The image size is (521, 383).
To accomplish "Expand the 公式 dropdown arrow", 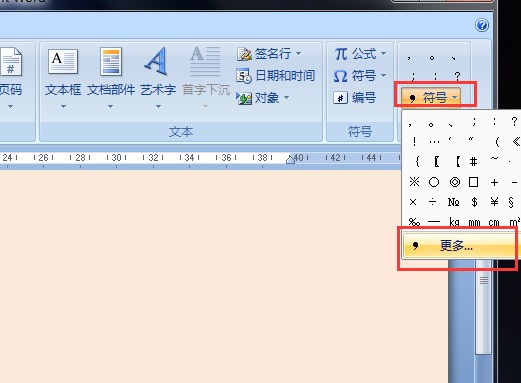I will point(384,53).
